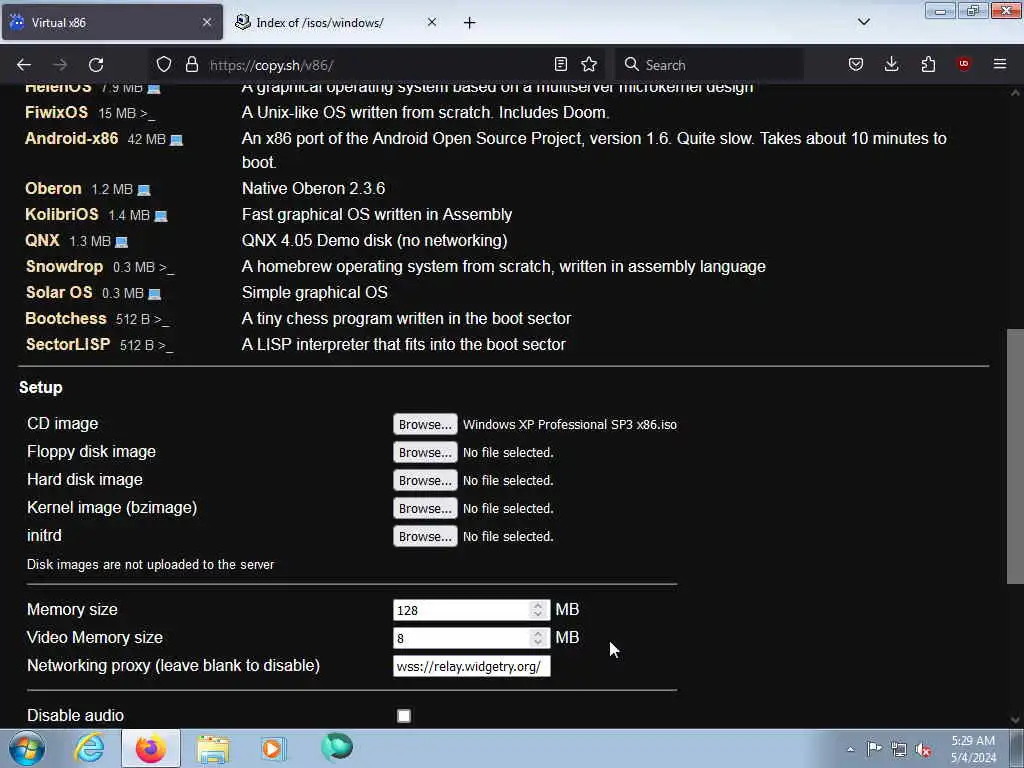Open the tracking protection shield icon
Screen dimensions: 1024x768
pyautogui.click(x=164, y=65)
